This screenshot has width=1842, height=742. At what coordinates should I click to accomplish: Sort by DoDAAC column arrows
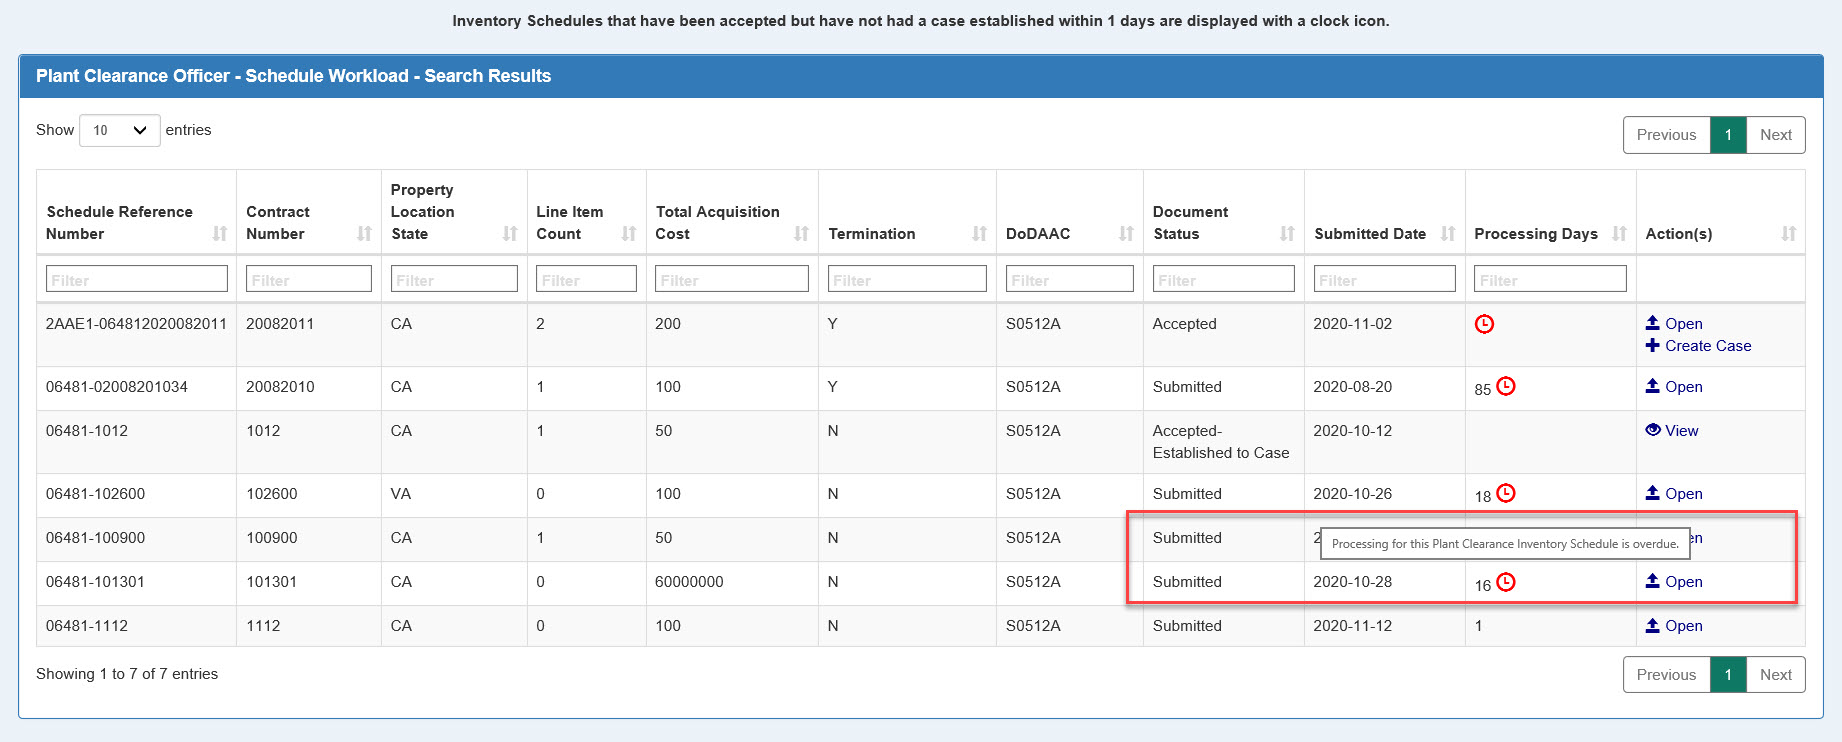coord(1126,234)
